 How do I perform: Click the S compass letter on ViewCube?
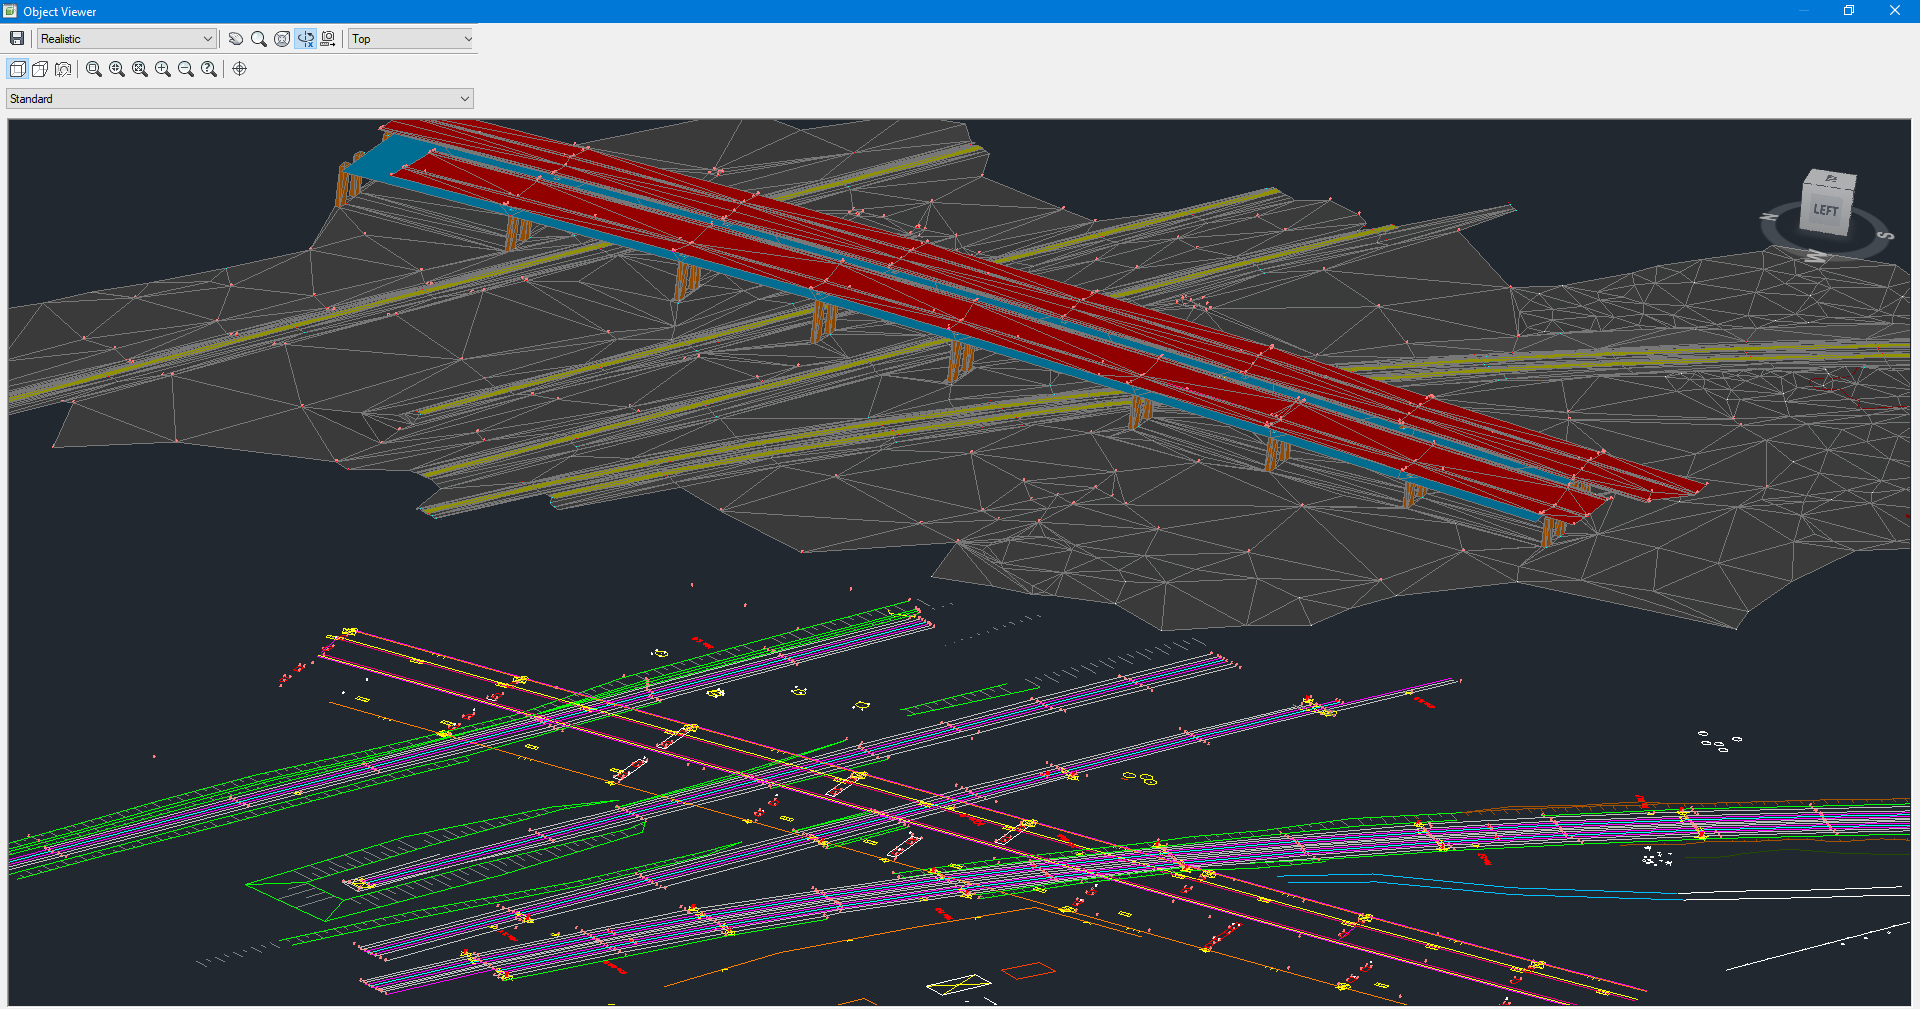click(x=1884, y=236)
